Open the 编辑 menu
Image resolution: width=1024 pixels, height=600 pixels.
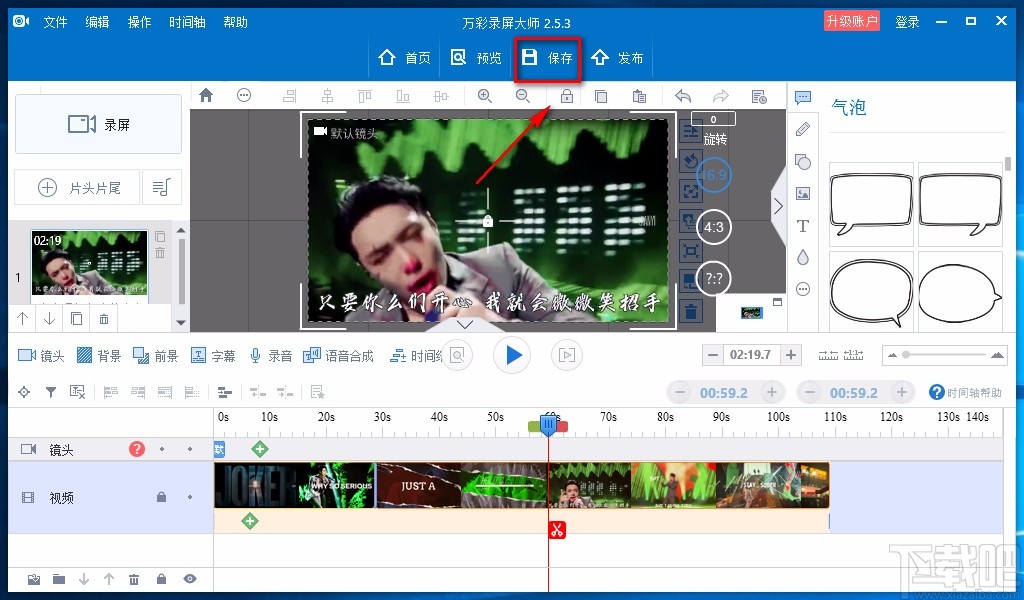click(97, 22)
